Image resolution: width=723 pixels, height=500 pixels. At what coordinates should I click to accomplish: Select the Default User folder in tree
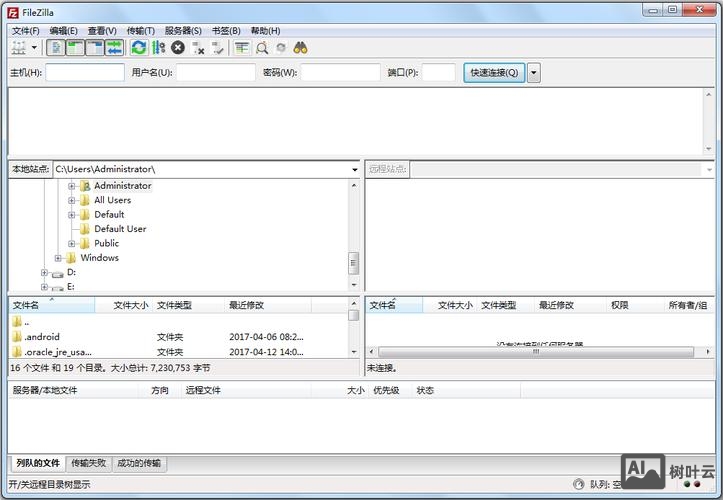[120, 229]
